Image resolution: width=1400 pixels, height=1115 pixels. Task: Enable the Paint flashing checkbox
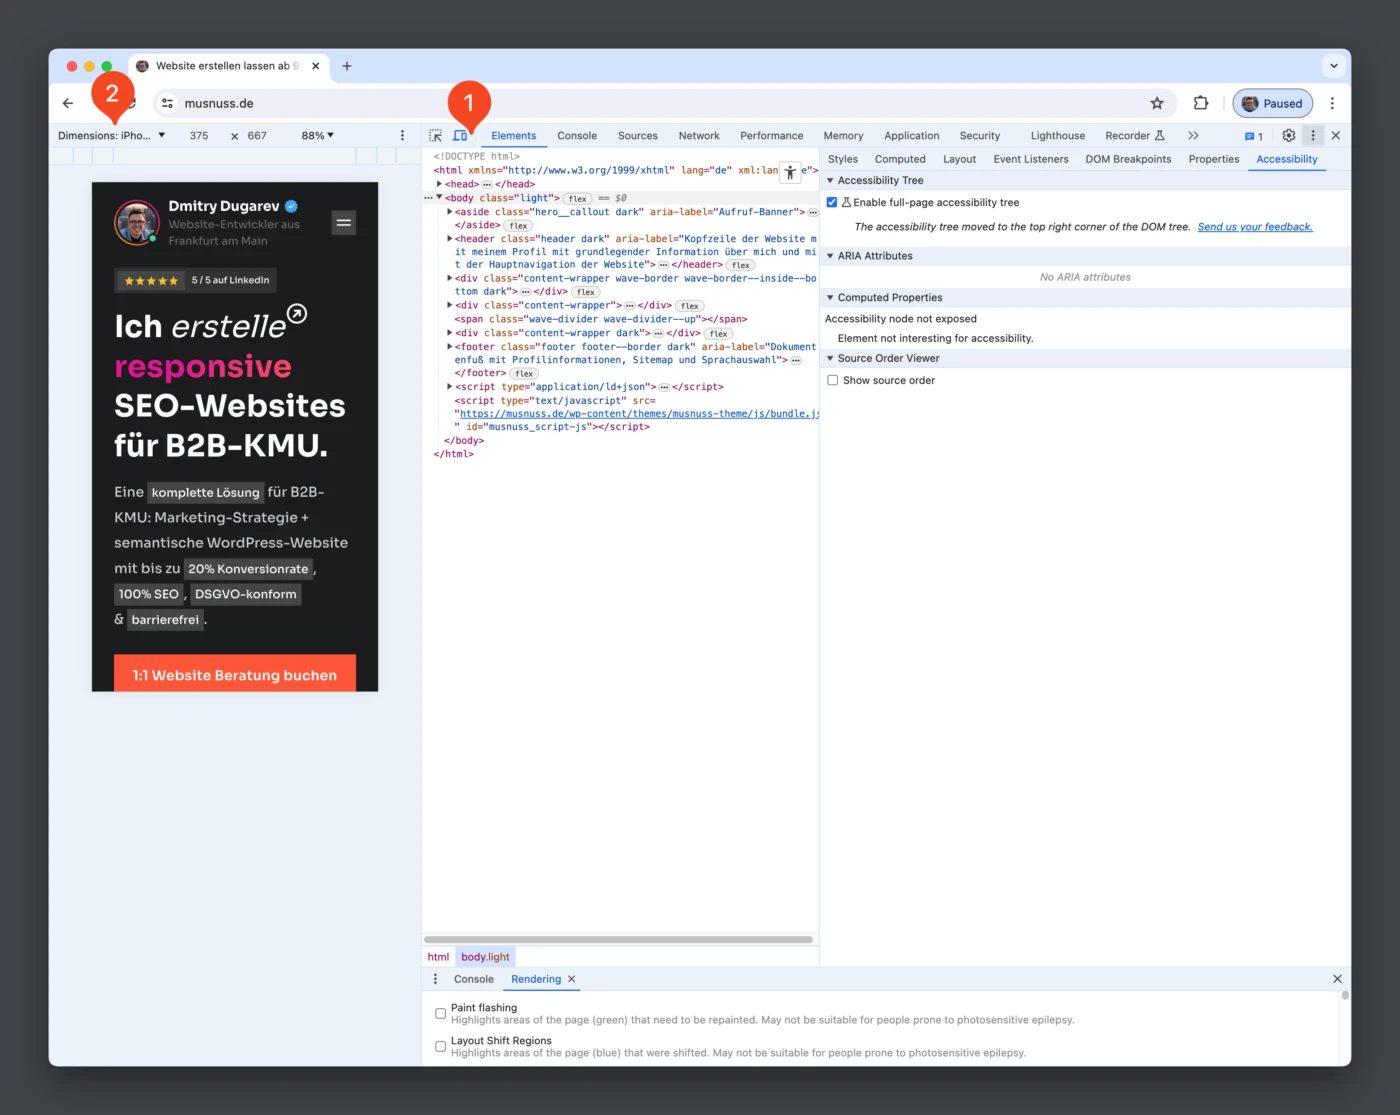click(x=440, y=1013)
